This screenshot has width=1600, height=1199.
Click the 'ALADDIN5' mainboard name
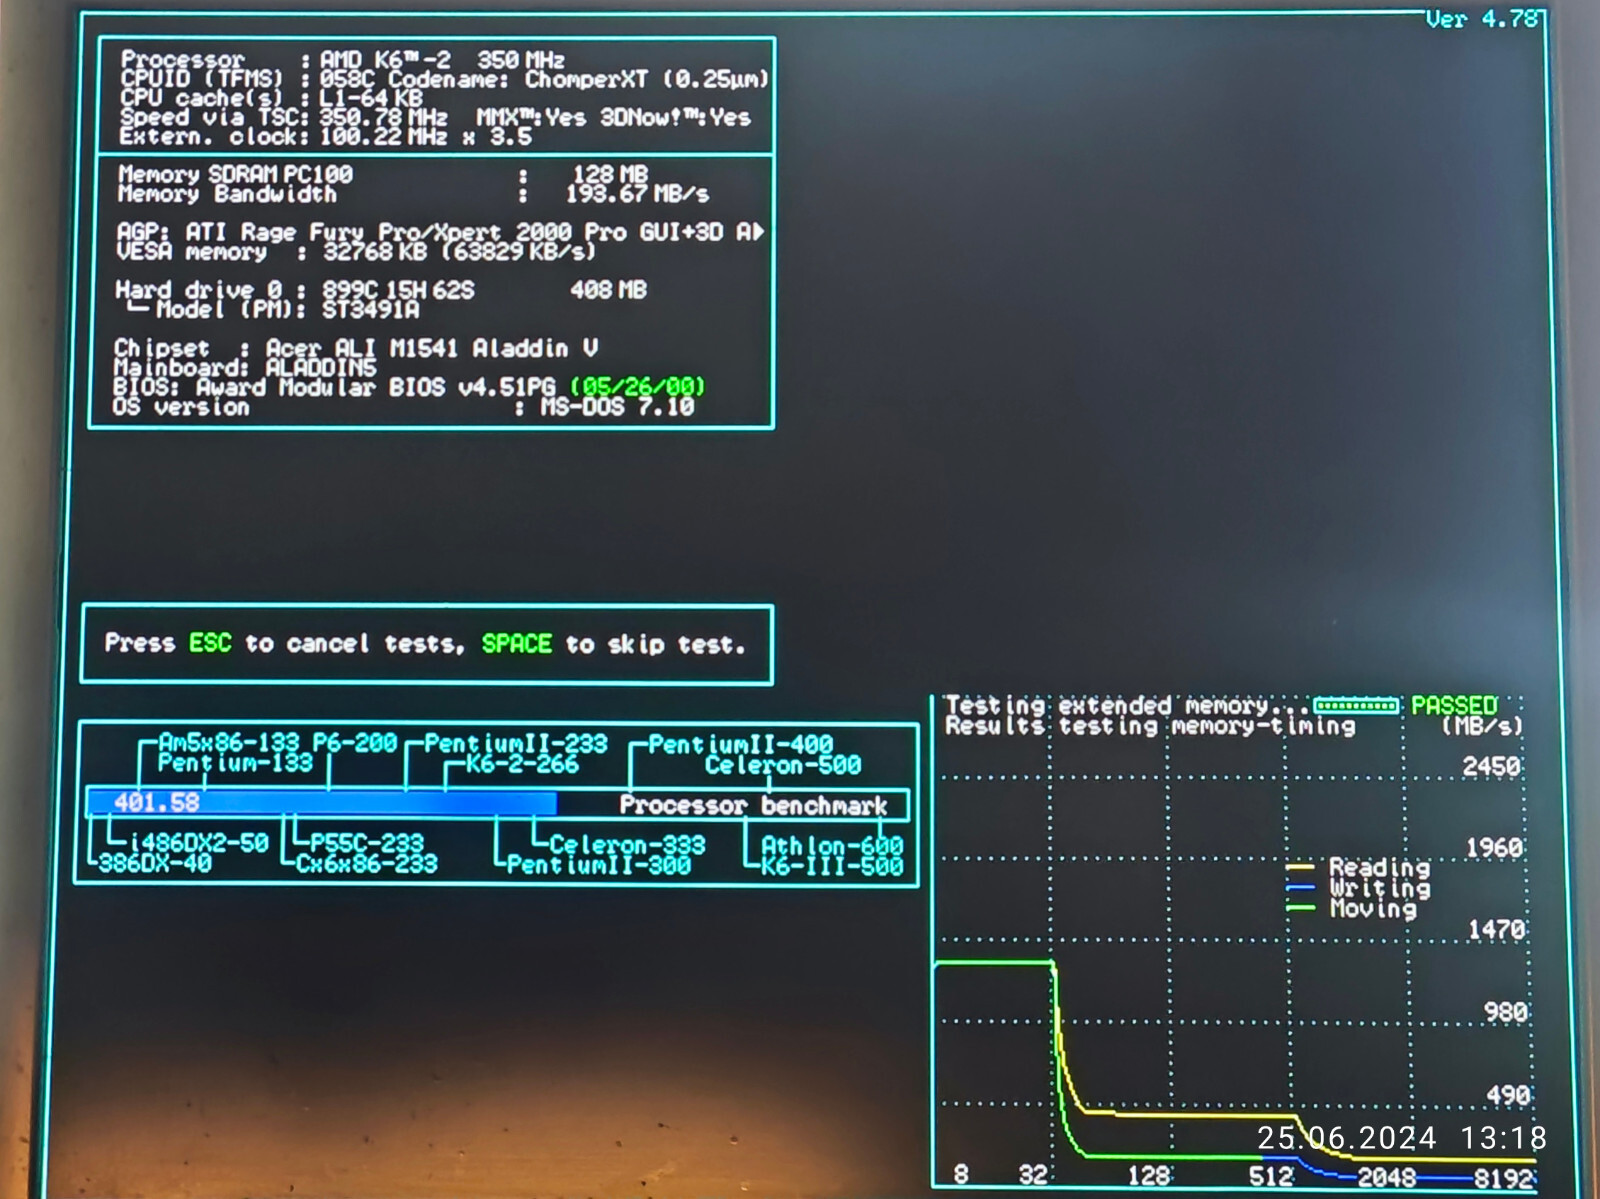click(x=321, y=368)
